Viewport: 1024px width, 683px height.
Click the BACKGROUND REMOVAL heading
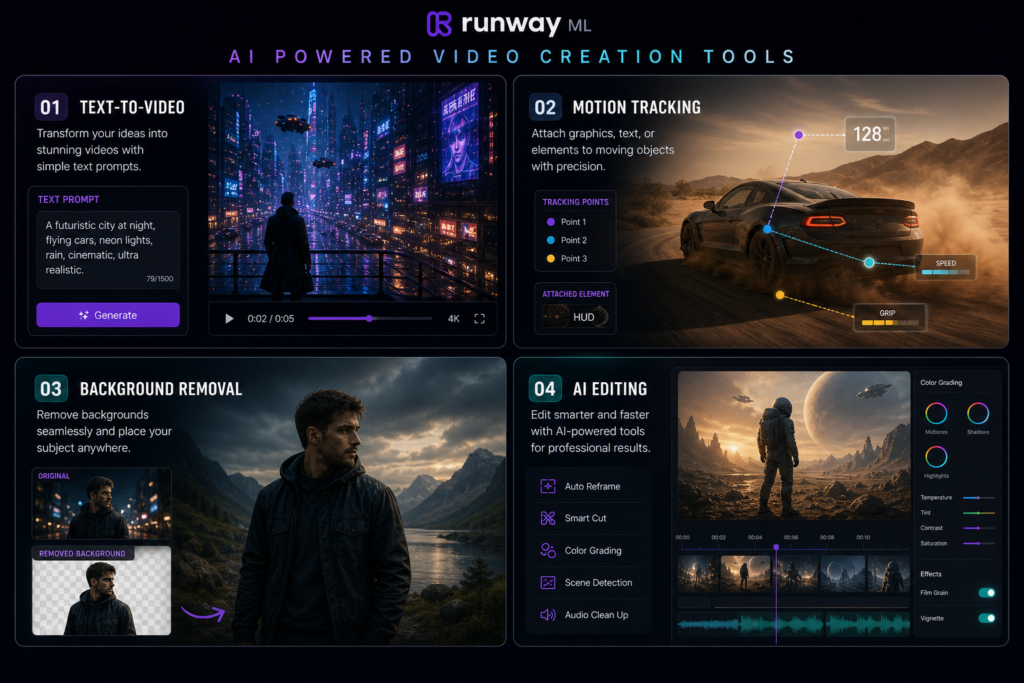click(x=161, y=389)
